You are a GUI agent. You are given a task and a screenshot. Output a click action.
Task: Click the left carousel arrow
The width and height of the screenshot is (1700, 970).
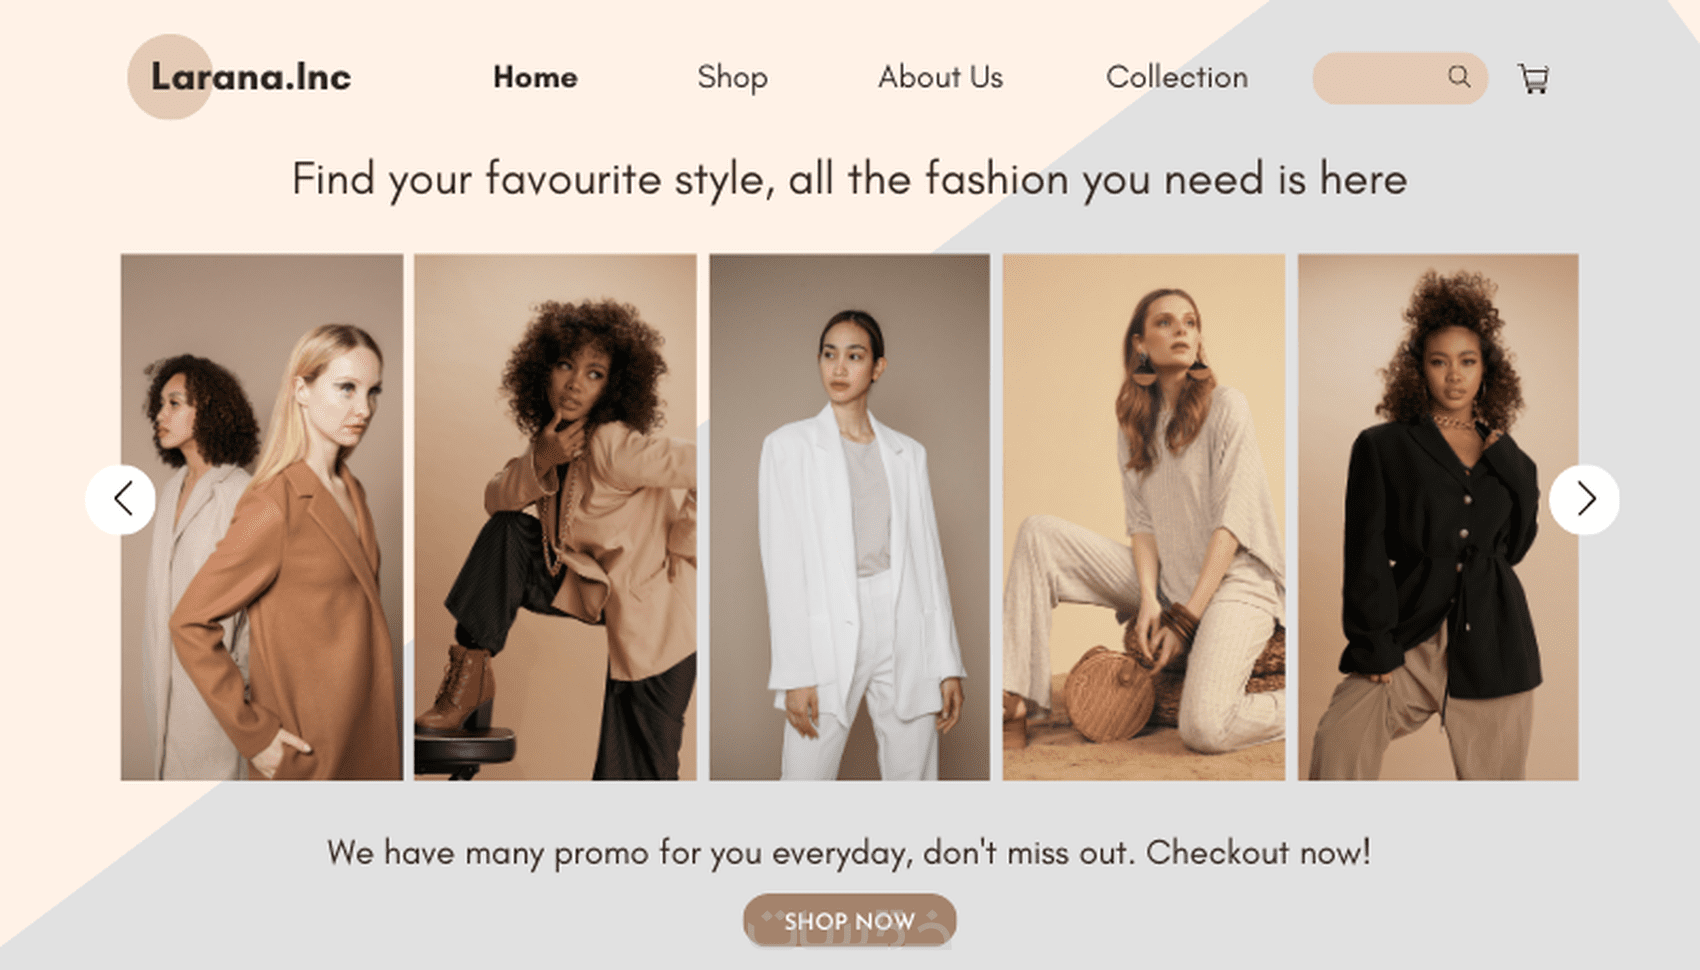pos(121,499)
